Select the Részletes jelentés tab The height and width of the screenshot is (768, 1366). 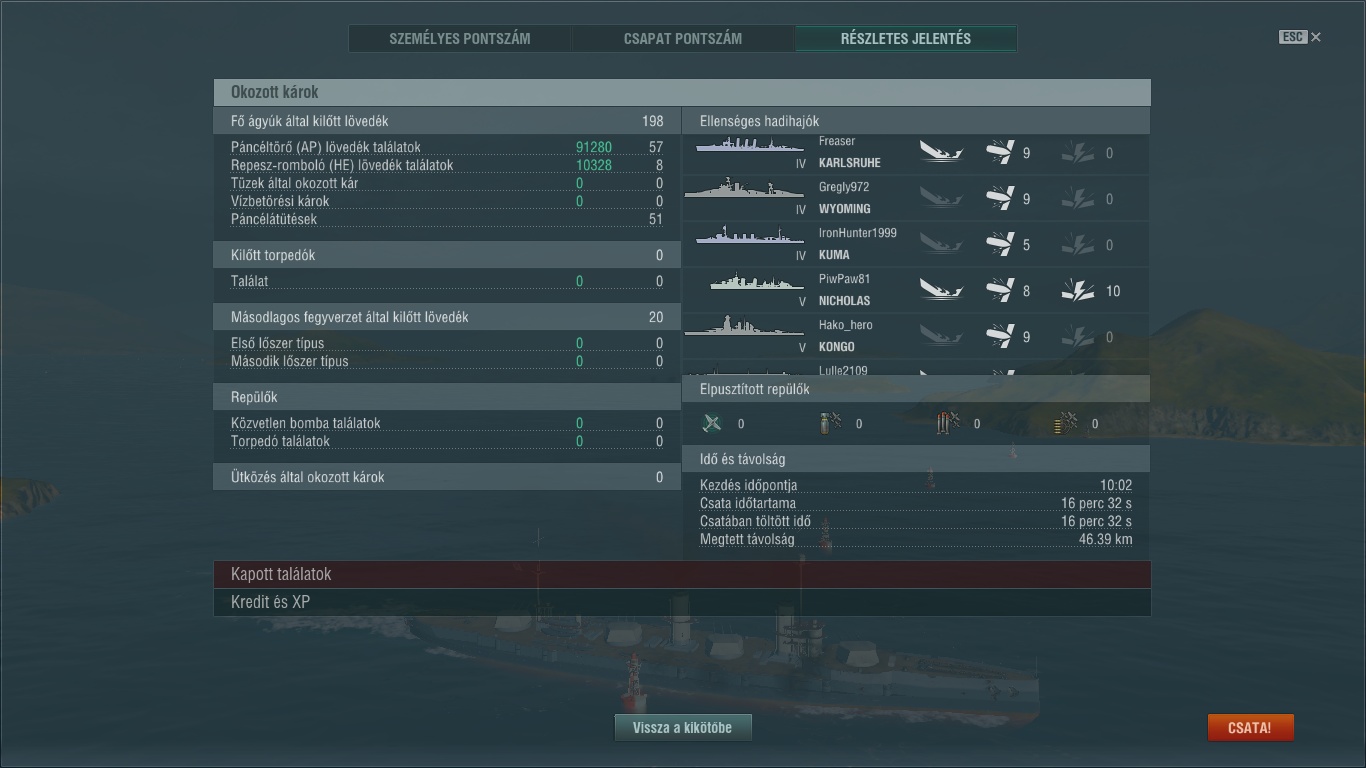point(906,39)
